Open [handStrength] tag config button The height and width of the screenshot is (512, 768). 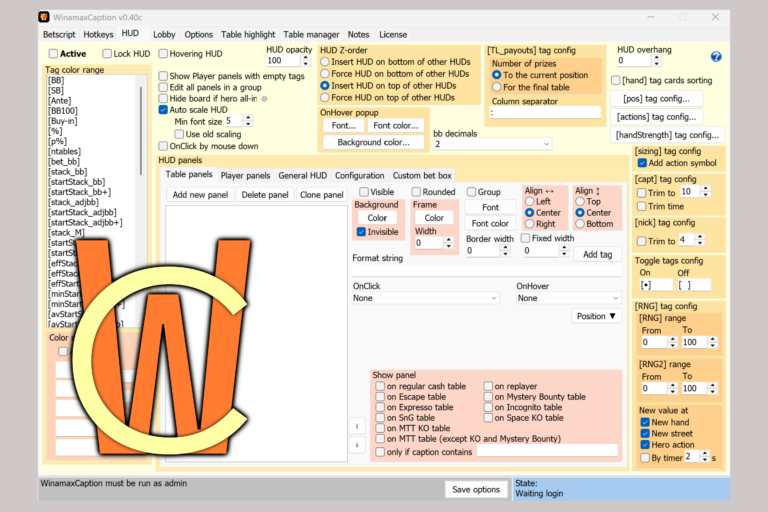pyautogui.click(x=667, y=135)
